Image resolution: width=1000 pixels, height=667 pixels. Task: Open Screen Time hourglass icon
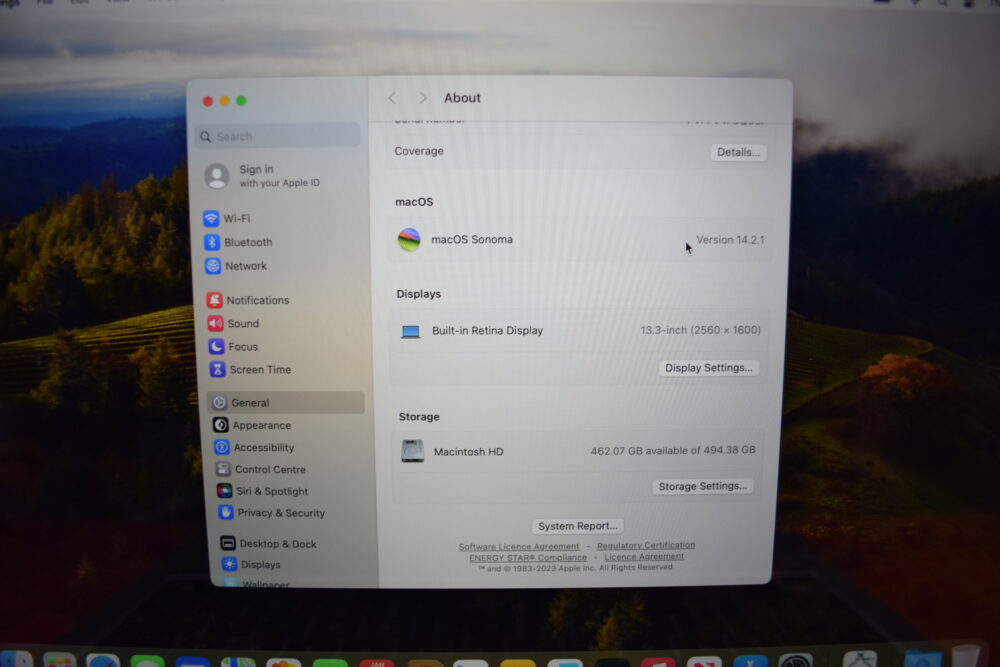point(217,369)
